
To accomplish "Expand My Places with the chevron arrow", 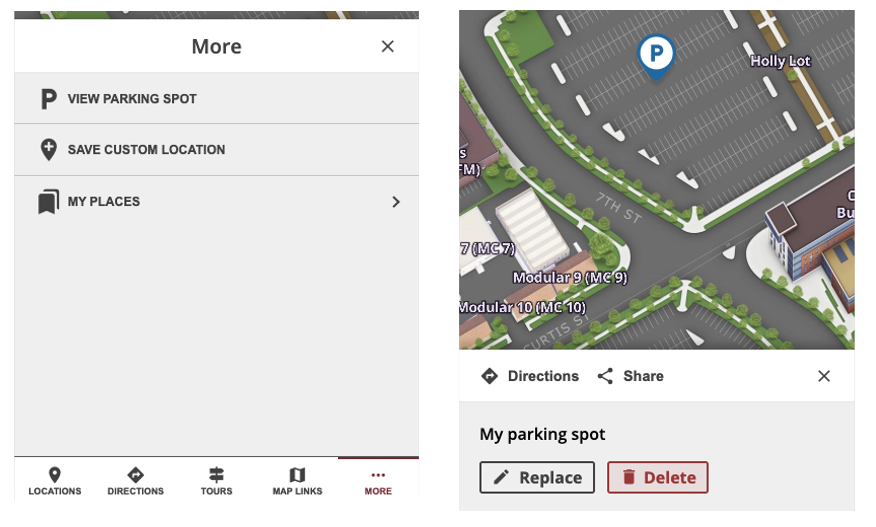I will pos(396,202).
